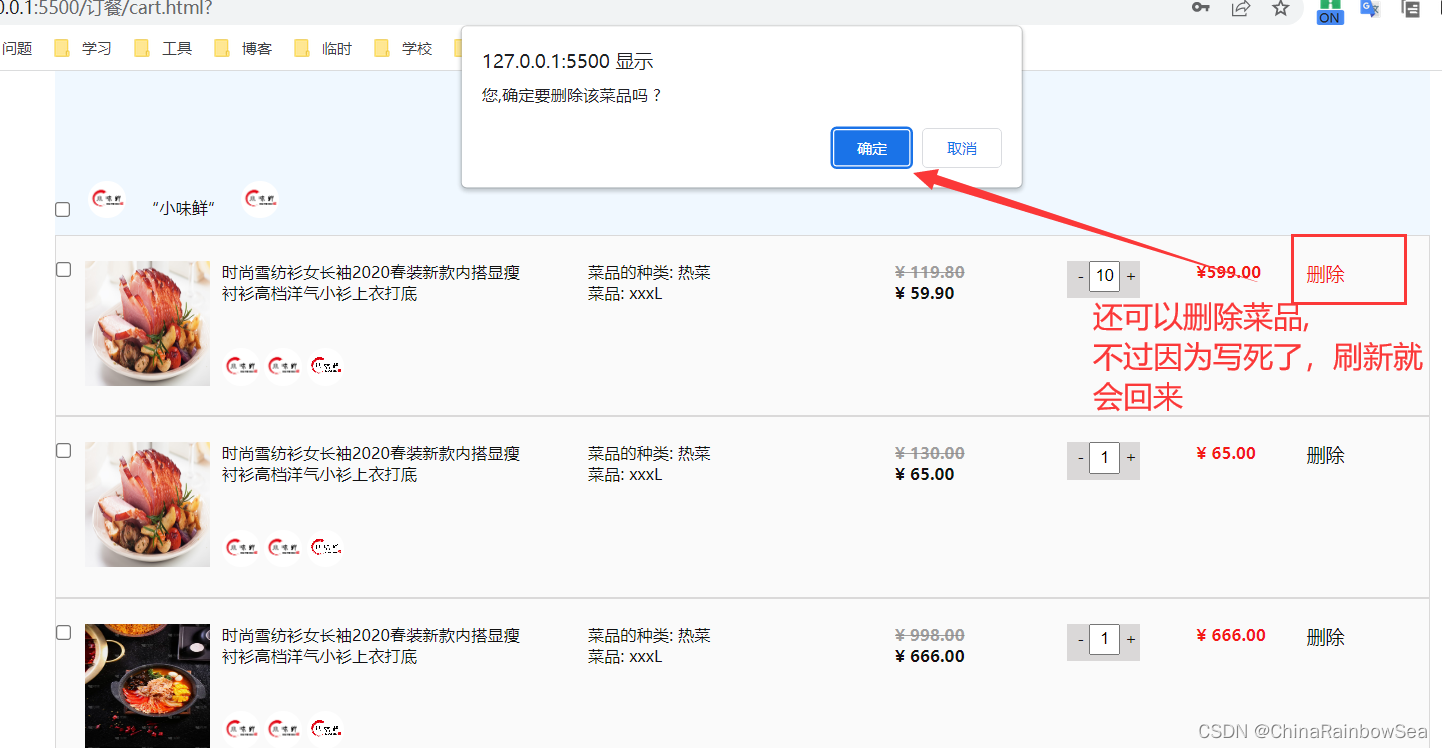Click third badge icon under ¥ 65.00 dish
The image size is (1442, 748).
(x=326, y=548)
